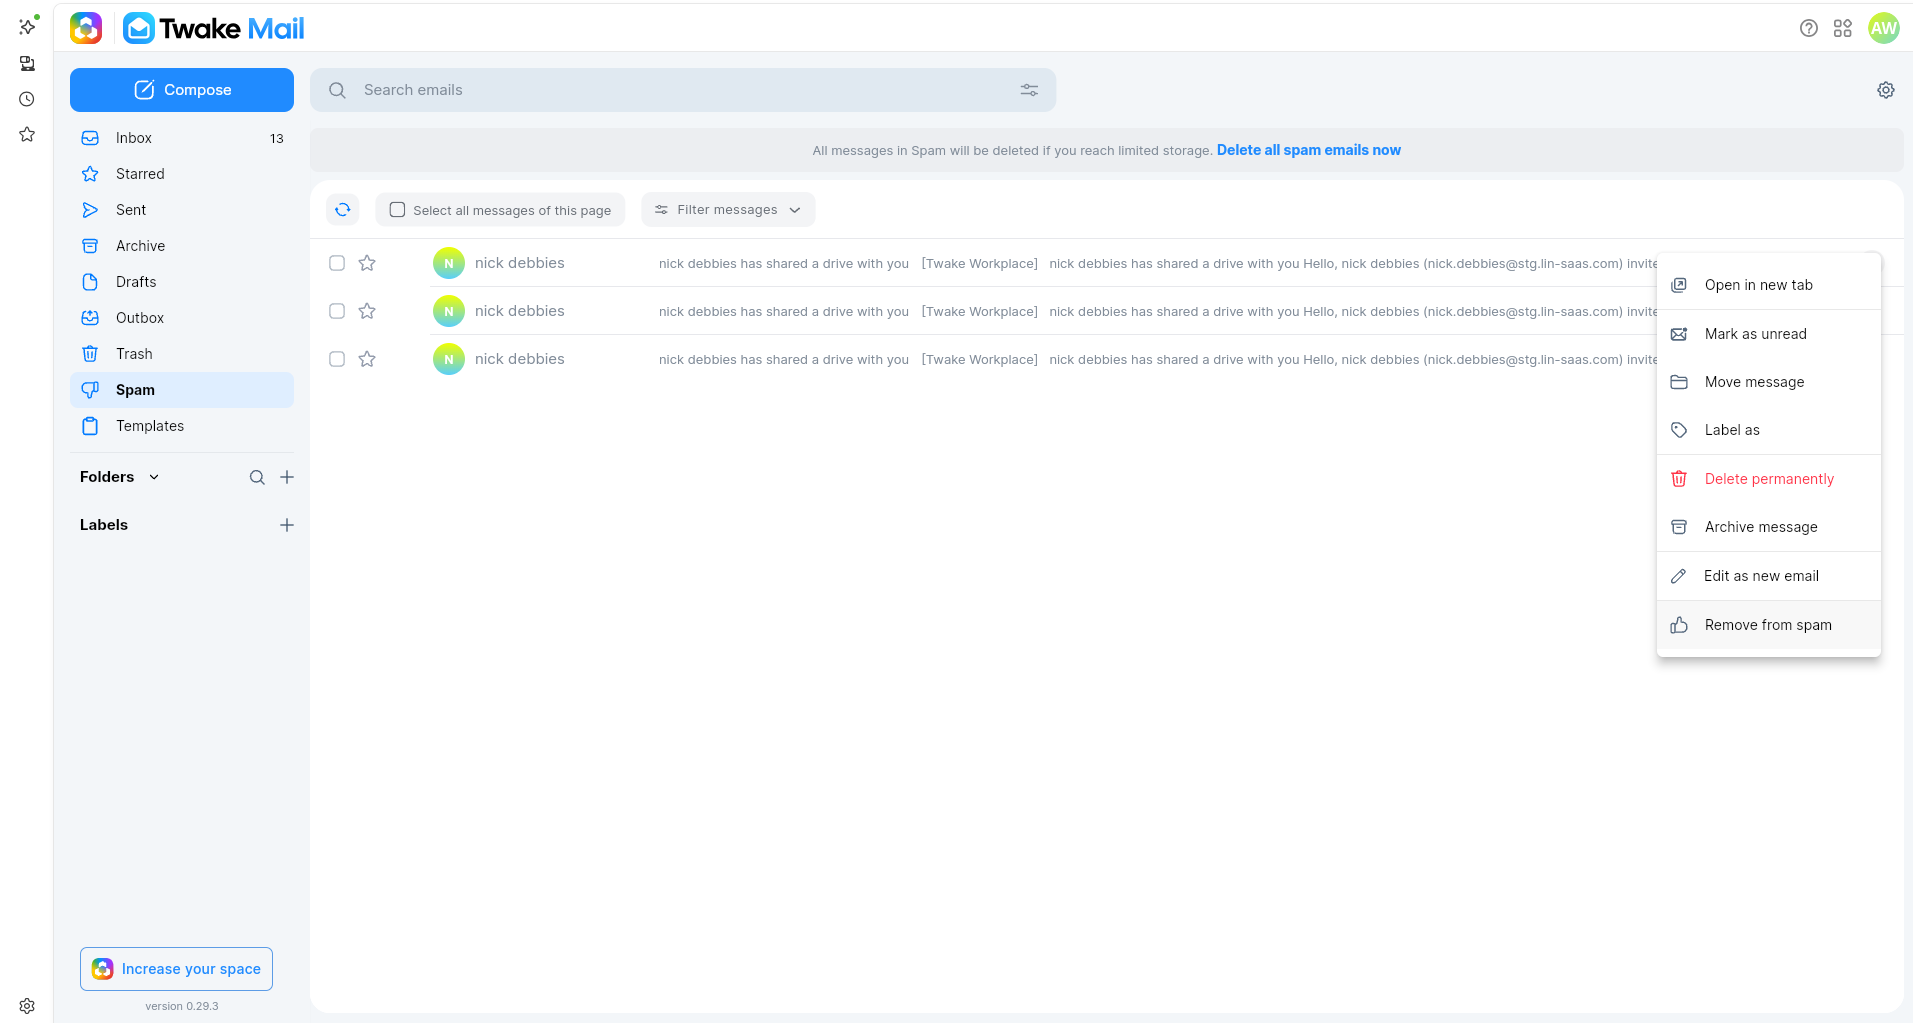Click the tabs list icon in left rail
Viewport: 1913px width, 1023px height.
click(27, 63)
